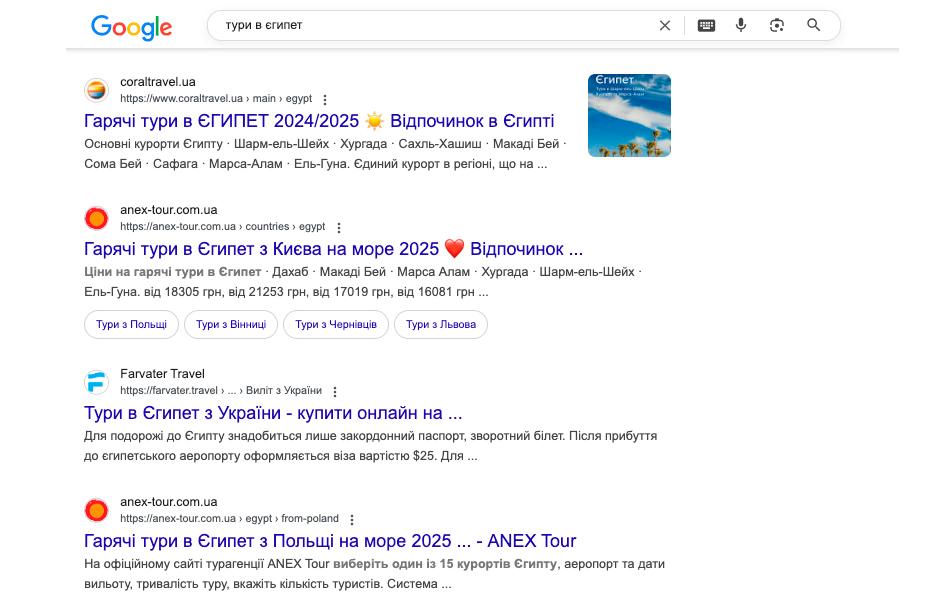Click the anex-tour.com.ua name above from-poland URL
This screenshot has height=614, width=930.
pos(168,502)
